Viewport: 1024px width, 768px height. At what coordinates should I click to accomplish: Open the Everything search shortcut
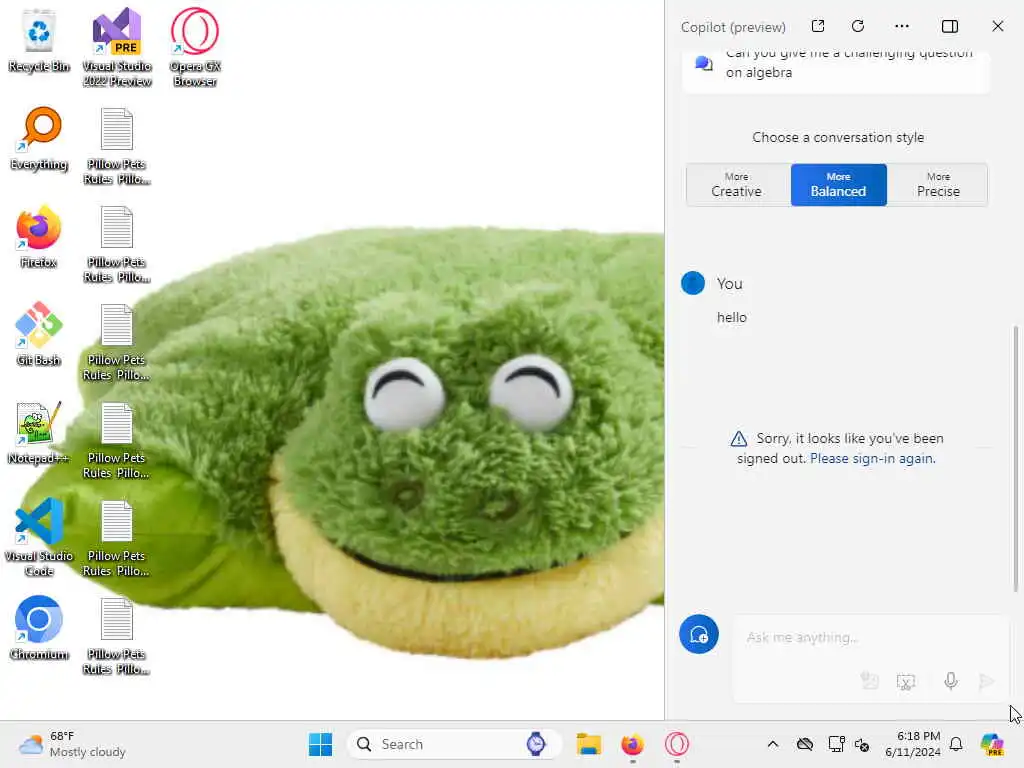[39, 139]
